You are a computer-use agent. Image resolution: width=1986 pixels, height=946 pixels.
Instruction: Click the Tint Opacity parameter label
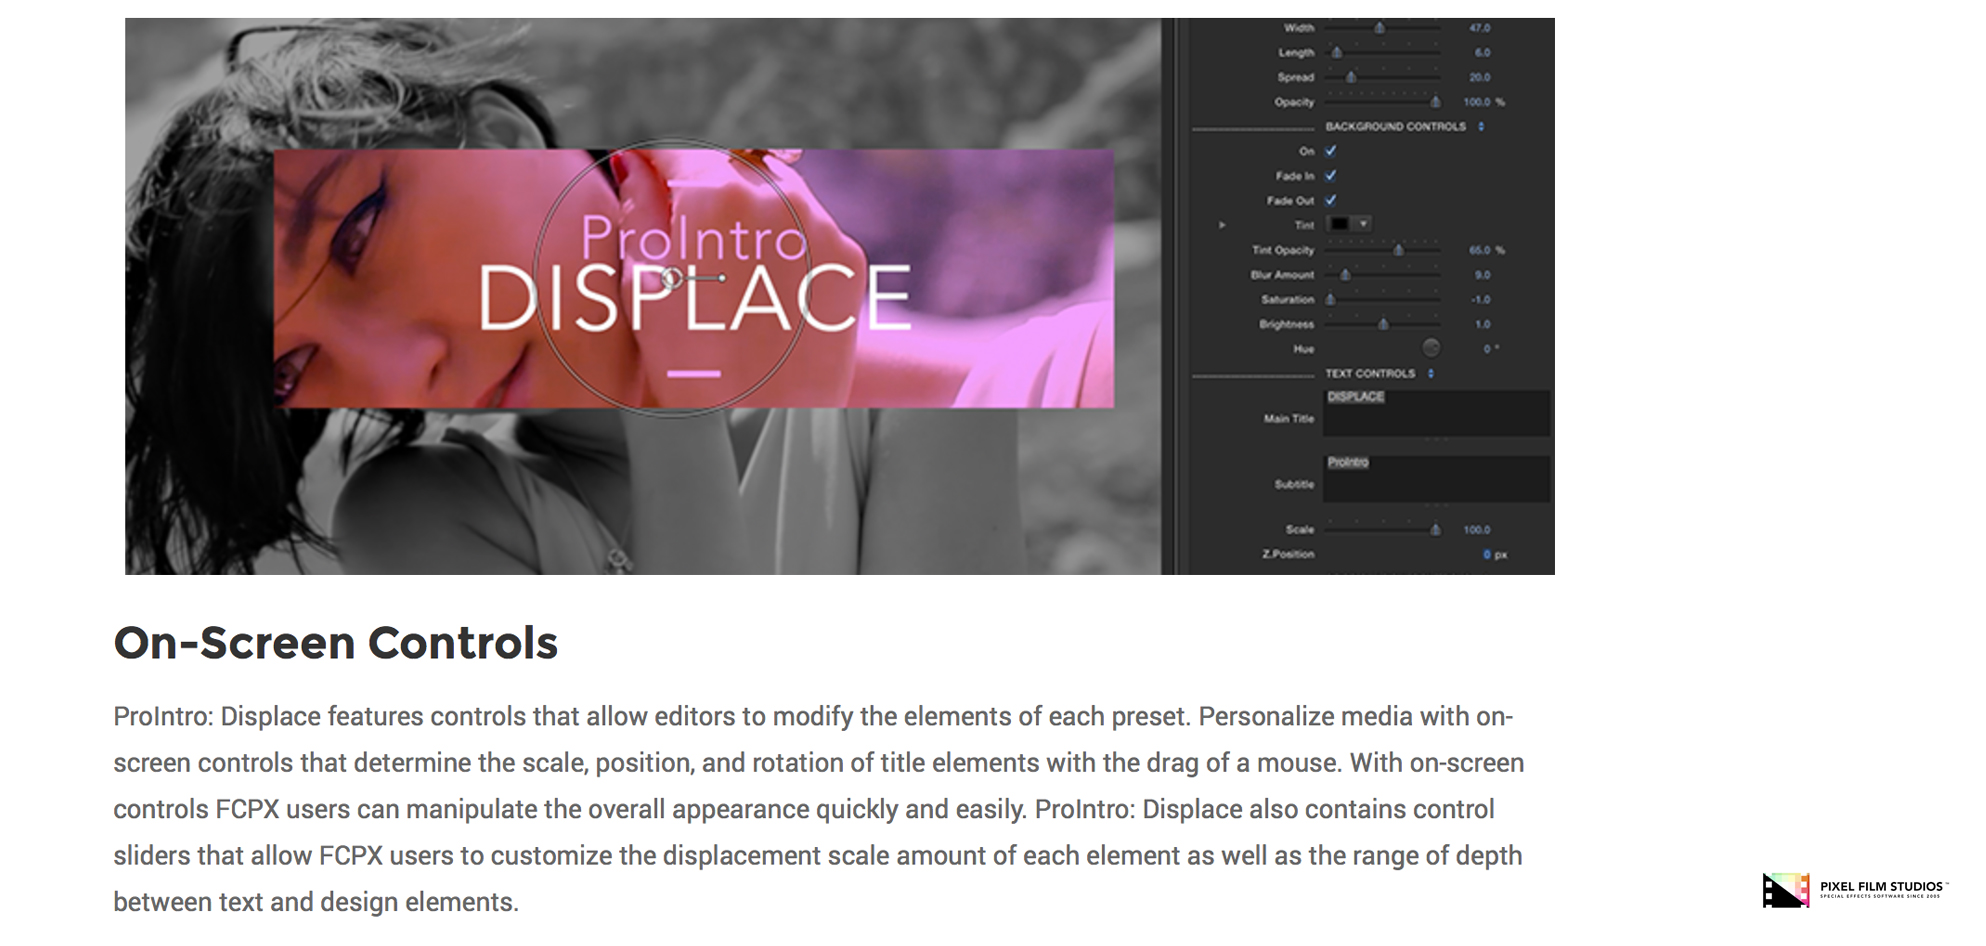1283,250
